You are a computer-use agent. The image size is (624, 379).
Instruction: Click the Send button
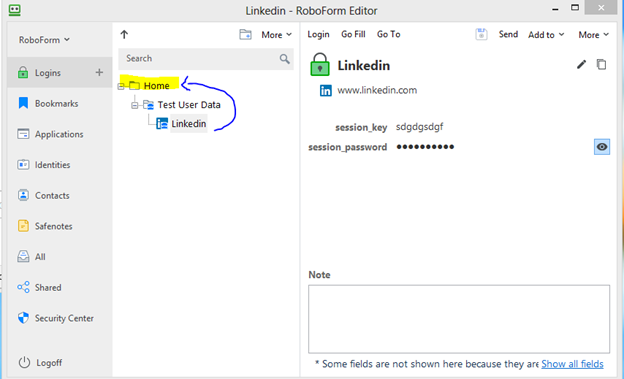tap(508, 34)
